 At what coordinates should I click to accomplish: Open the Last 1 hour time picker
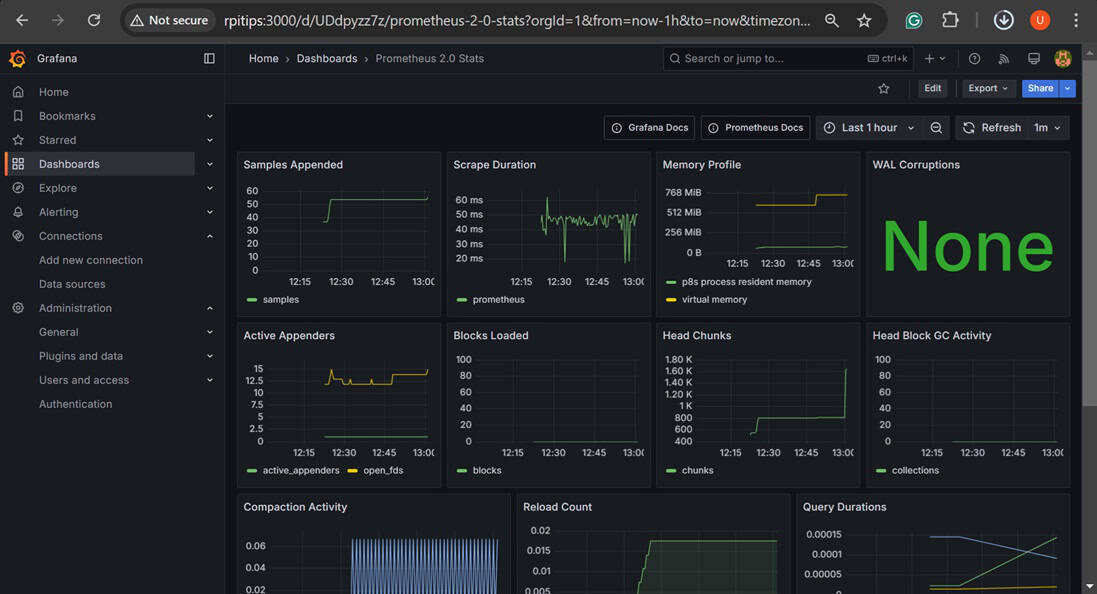click(x=868, y=128)
